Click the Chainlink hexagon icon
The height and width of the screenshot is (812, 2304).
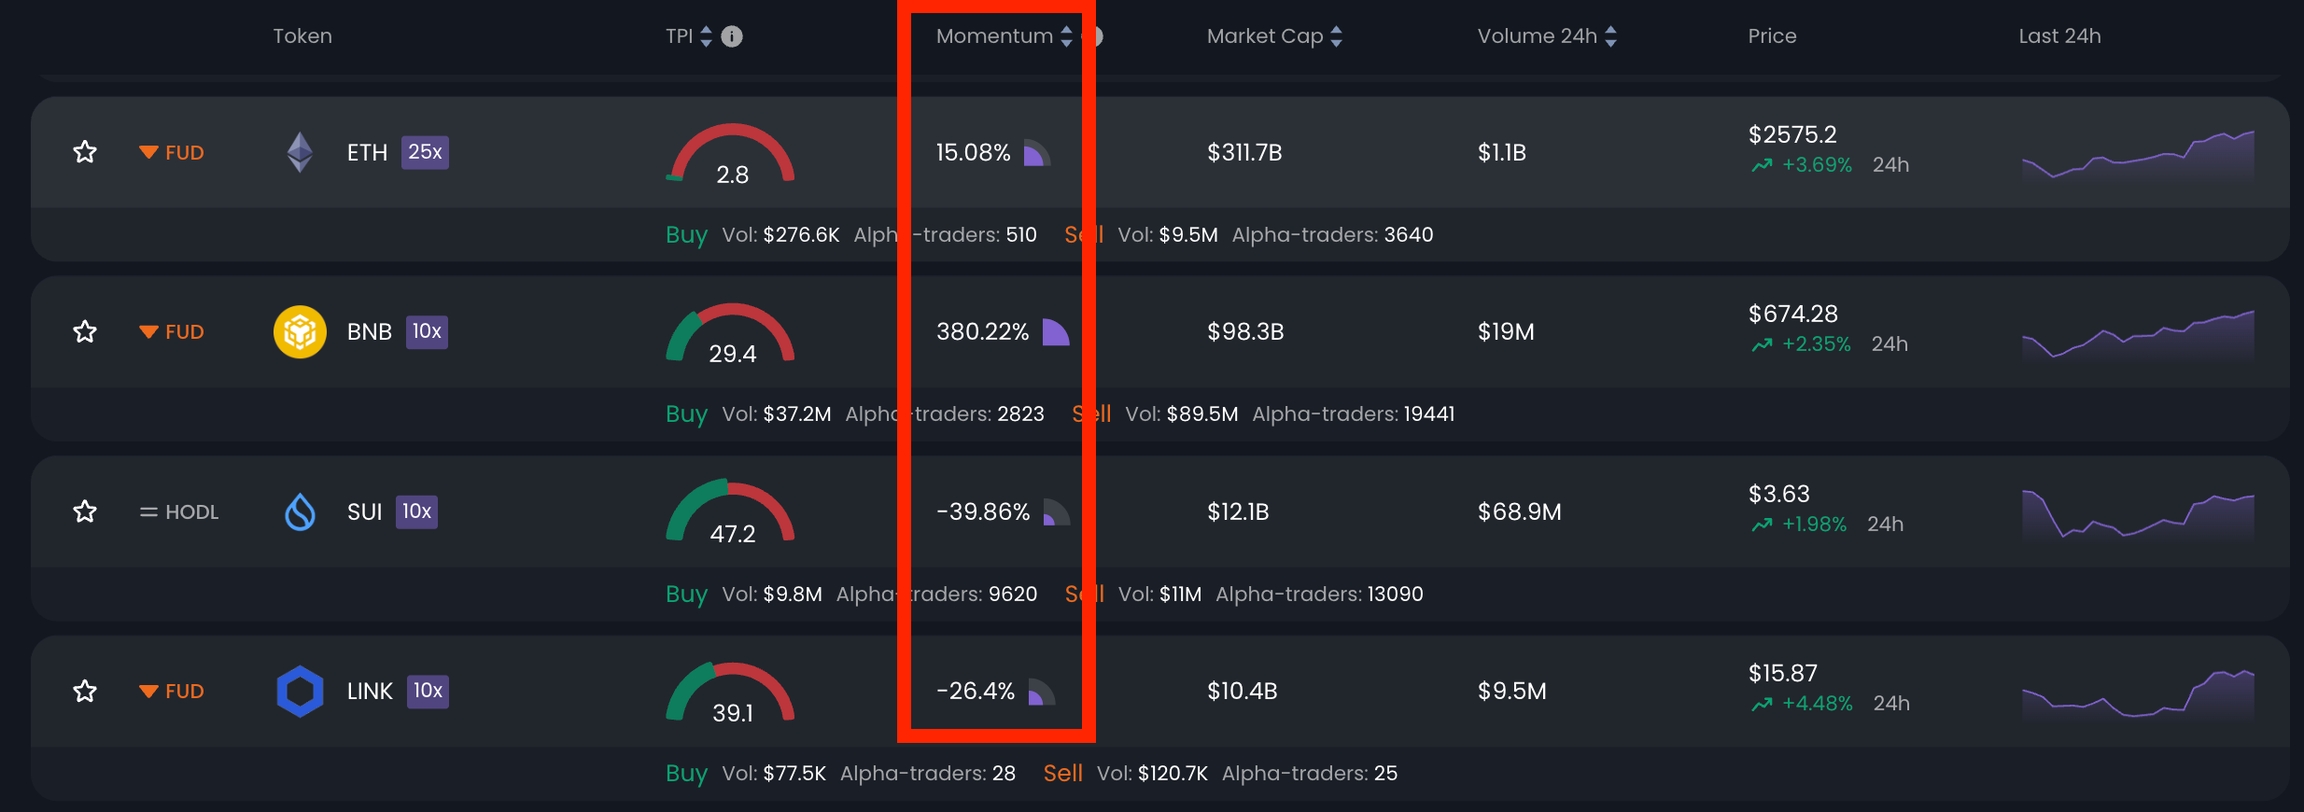click(300, 691)
